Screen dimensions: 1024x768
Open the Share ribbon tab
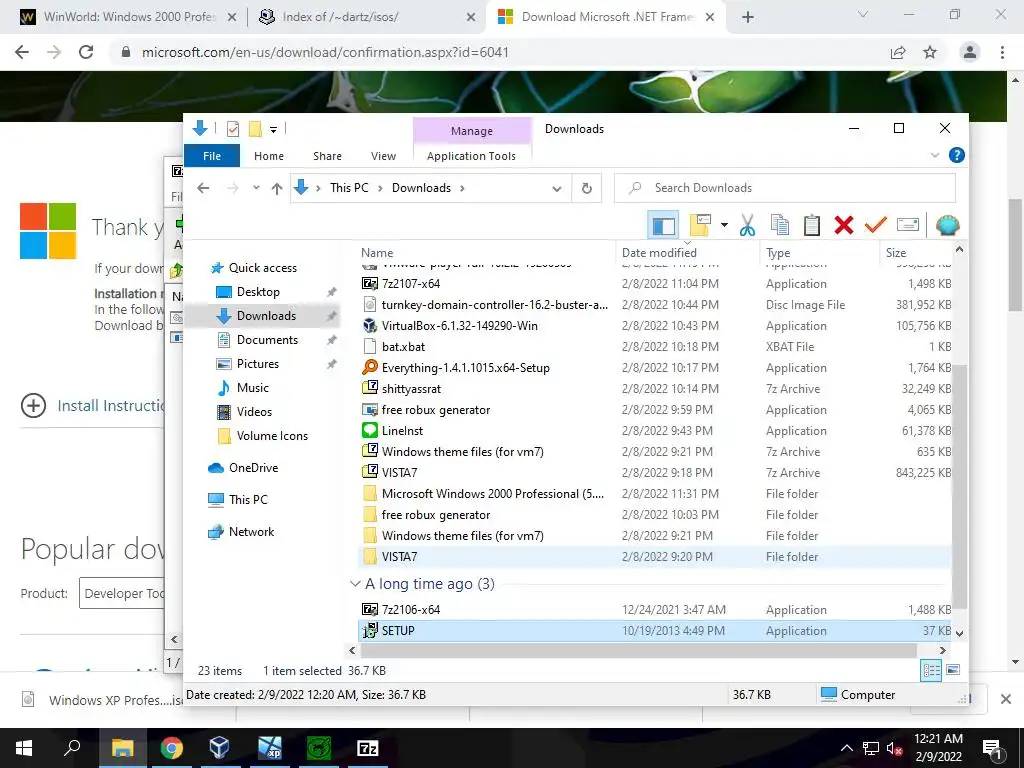(x=327, y=155)
